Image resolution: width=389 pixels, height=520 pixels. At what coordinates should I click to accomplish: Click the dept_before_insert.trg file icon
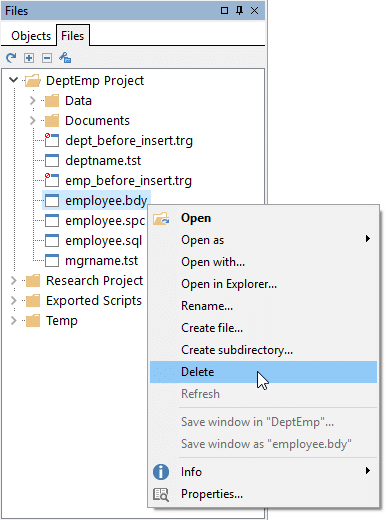click(52, 140)
